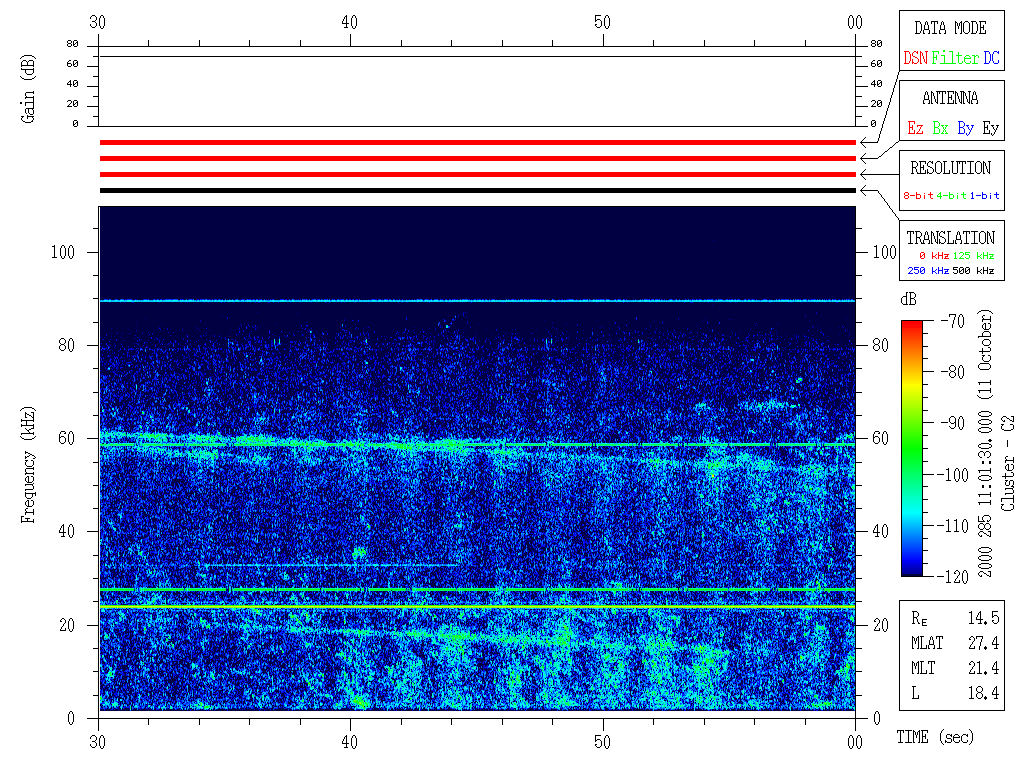The image size is (1024, 768).
Task: Click the red DSN data mode label
Action: pos(915,59)
